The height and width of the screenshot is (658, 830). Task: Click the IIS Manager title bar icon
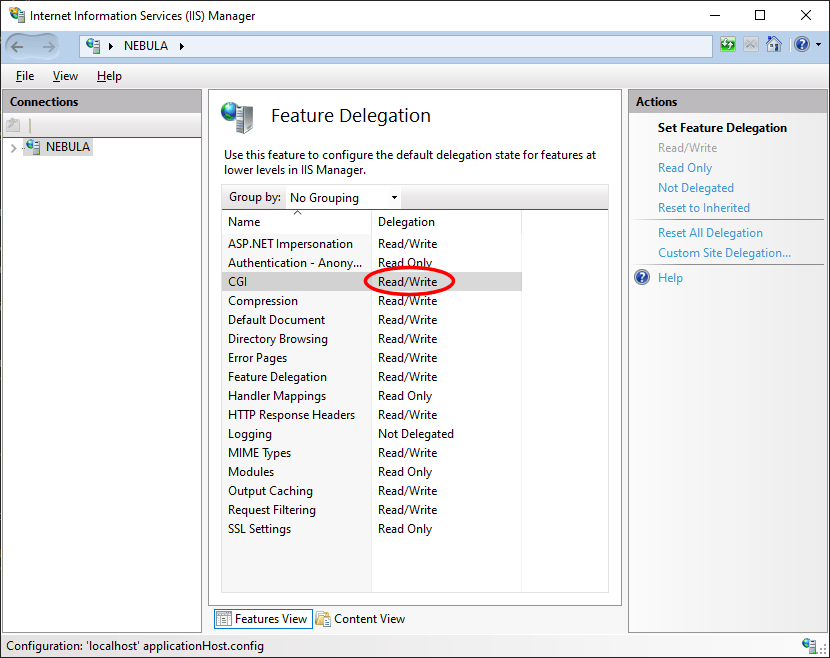point(17,15)
